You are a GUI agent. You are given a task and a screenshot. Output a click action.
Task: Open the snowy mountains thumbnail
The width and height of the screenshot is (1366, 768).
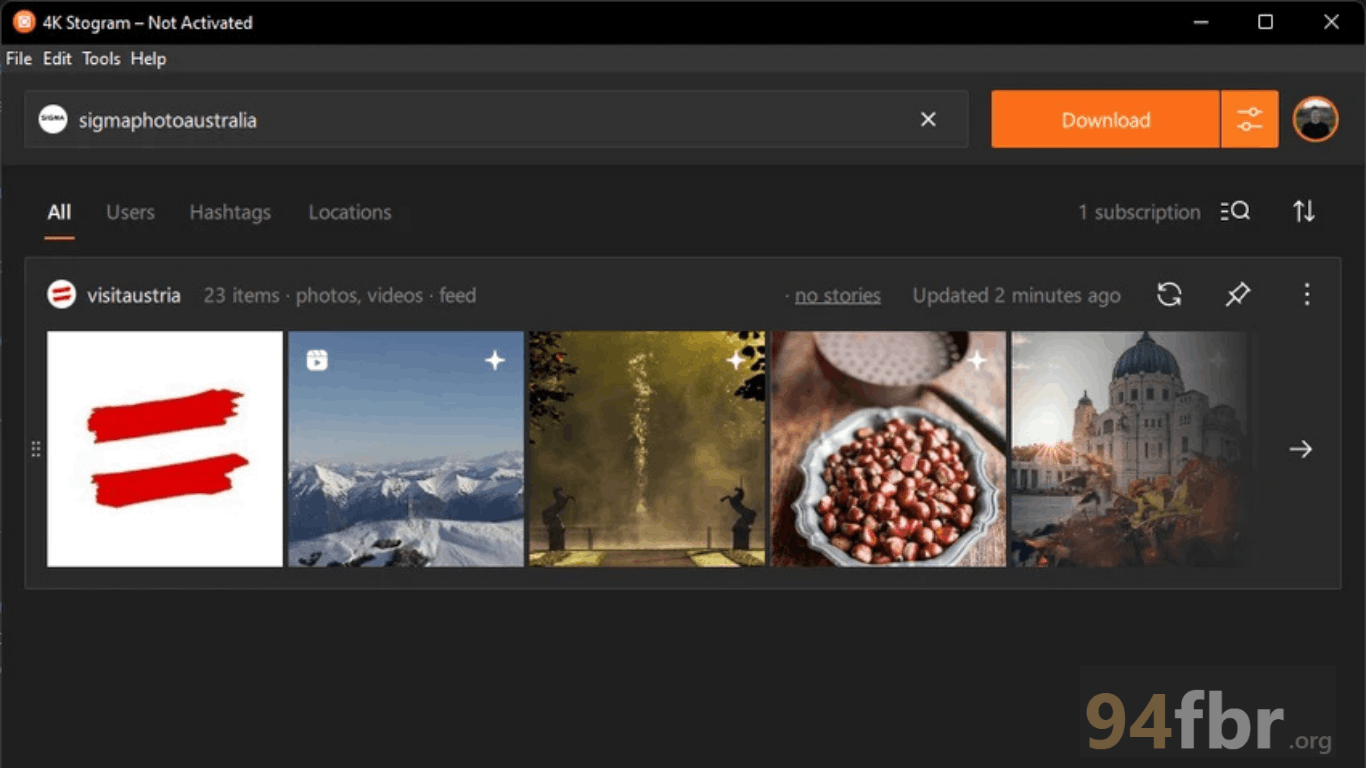point(406,449)
